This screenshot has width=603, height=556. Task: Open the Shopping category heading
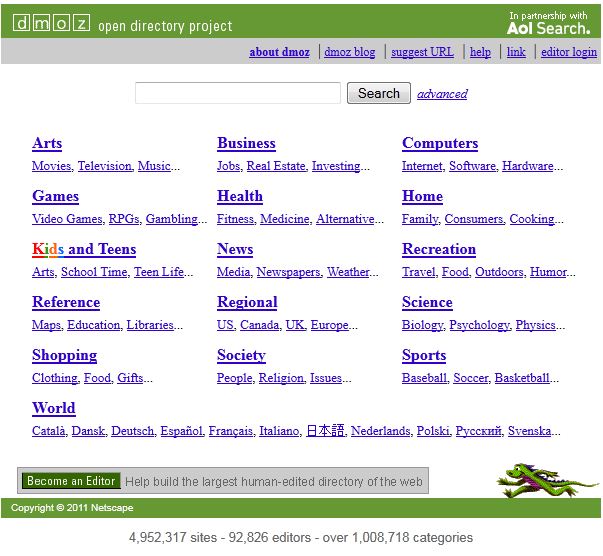(x=64, y=355)
